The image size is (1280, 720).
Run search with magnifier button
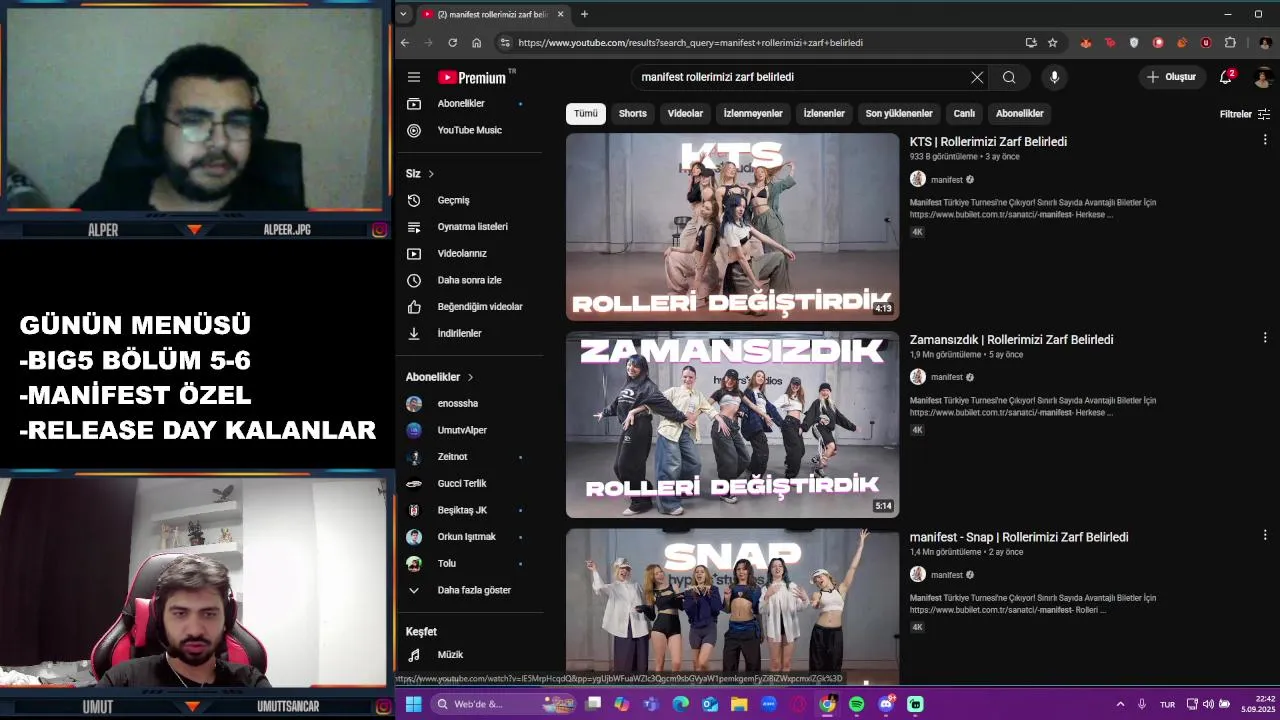1009,77
